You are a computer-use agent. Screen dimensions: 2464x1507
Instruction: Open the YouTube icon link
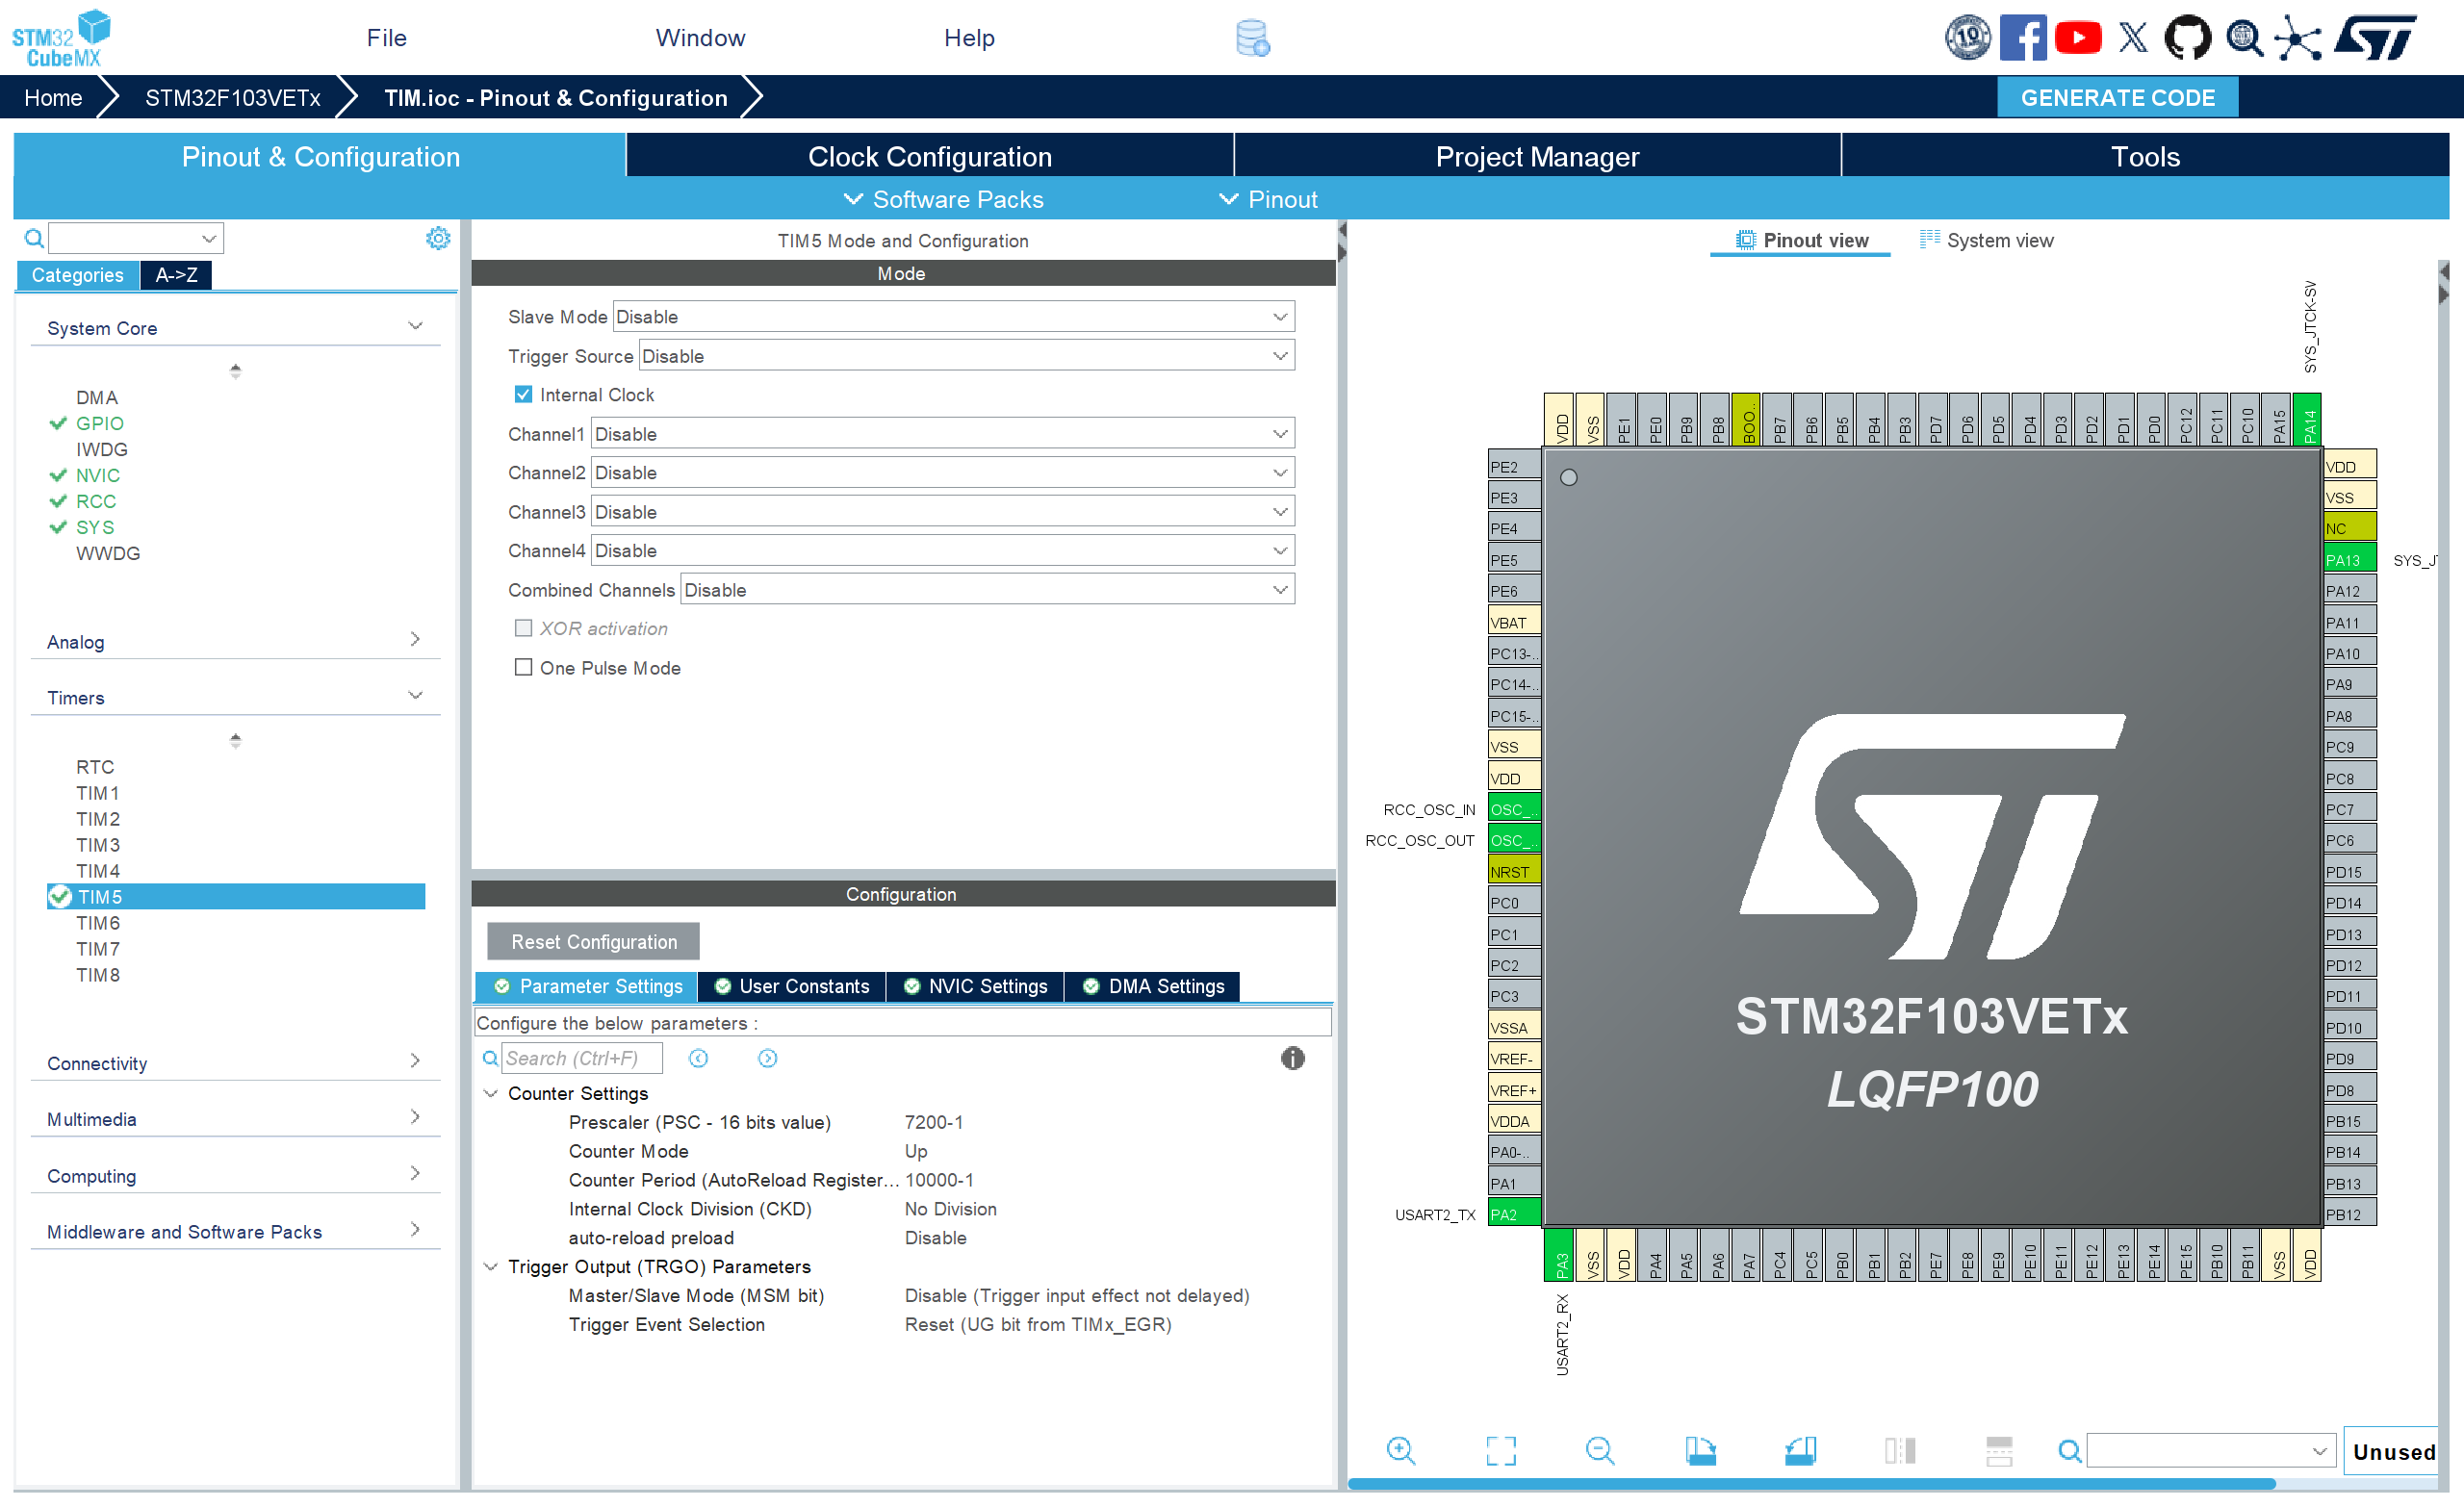[2077, 38]
